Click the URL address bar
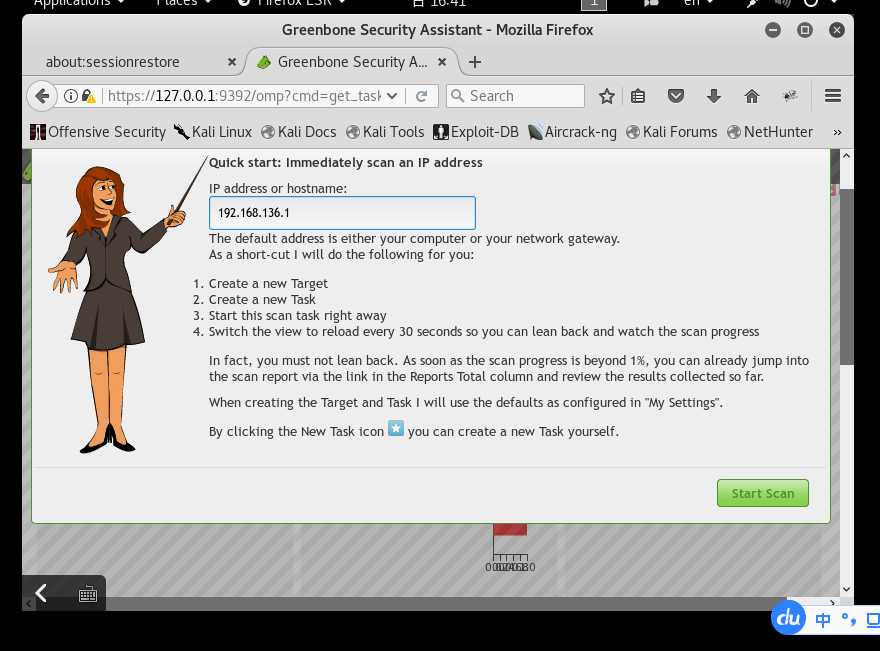 point(243,96)
